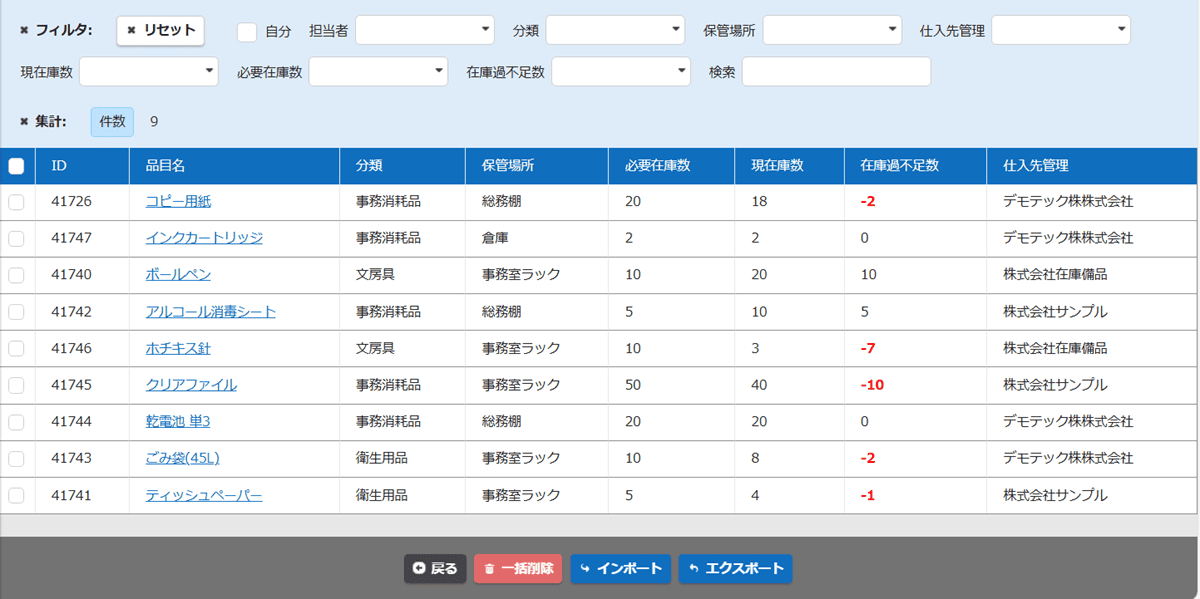
Task: Collapse the 集計 section with its x icon
Action: pyautogui.click(x=25, y=122)
